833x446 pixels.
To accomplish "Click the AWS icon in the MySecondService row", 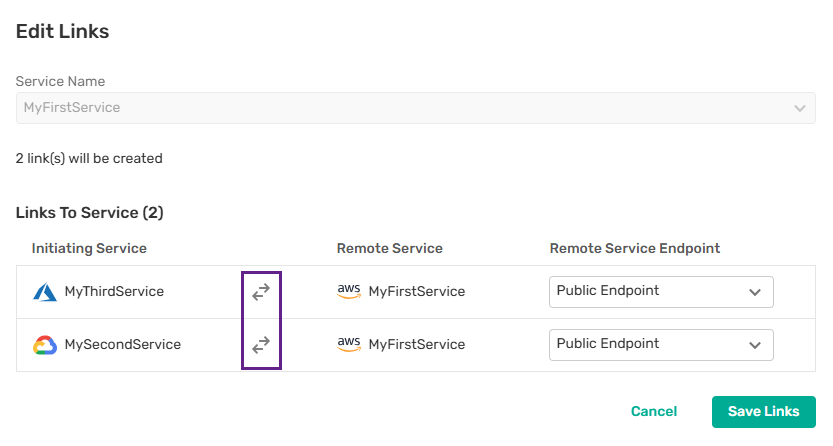I will pyautogui.click(x=349, y=344).
